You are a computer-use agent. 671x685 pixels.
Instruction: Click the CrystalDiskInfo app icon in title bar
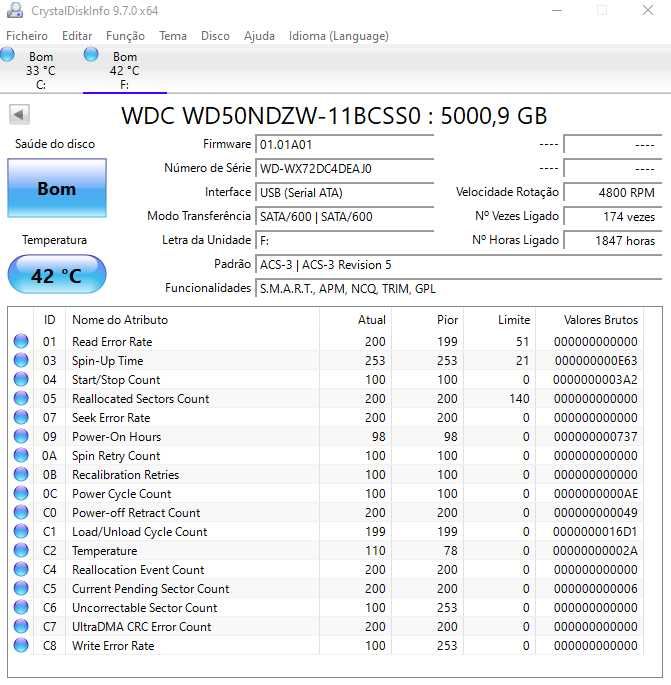click(14, 10)
